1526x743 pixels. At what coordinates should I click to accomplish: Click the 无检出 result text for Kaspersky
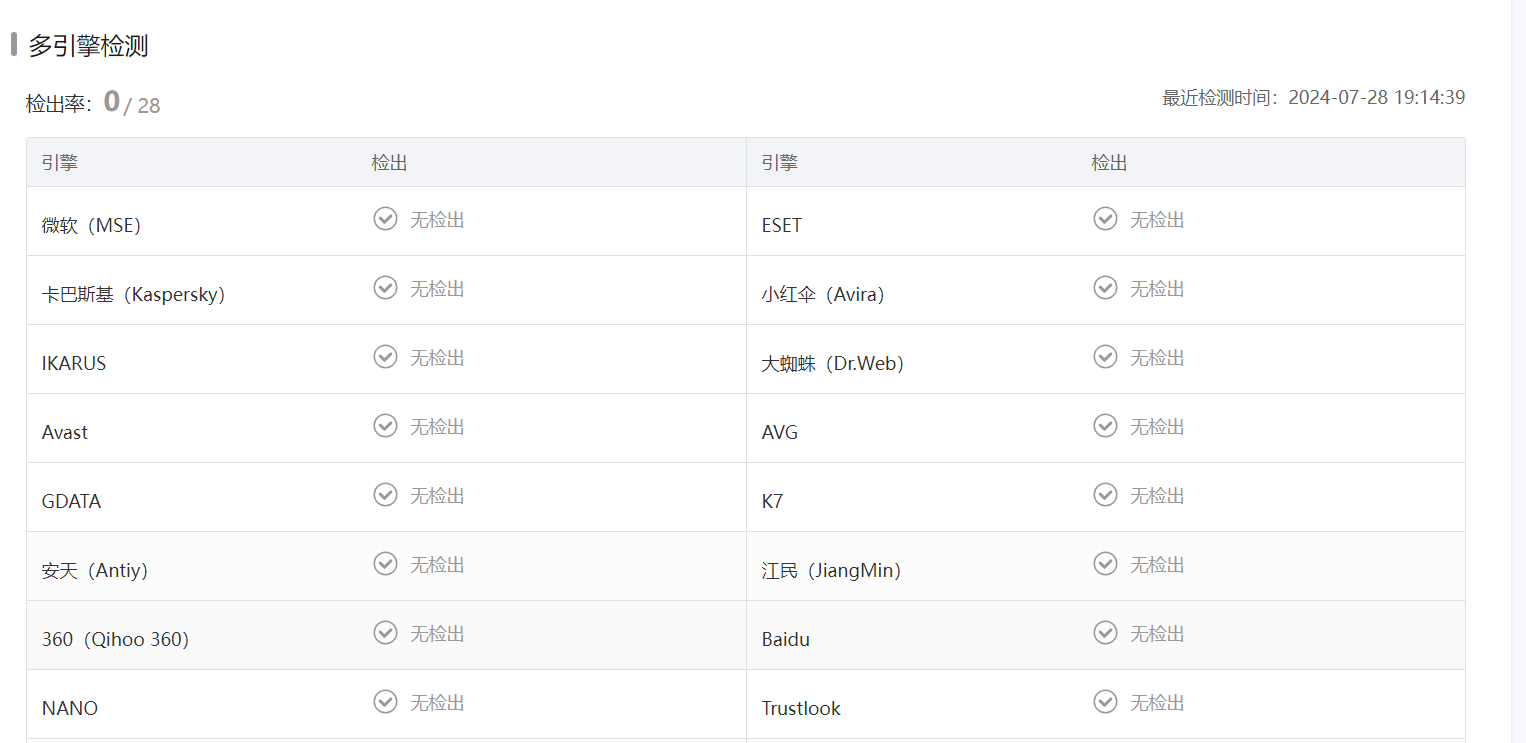tap(437, 288)
